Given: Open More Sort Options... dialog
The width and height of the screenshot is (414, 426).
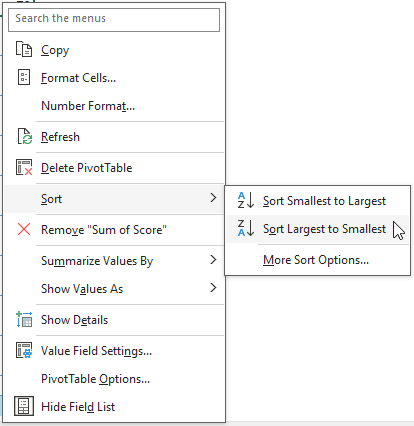Looking at the screenshot, I should tap(317, 260).
